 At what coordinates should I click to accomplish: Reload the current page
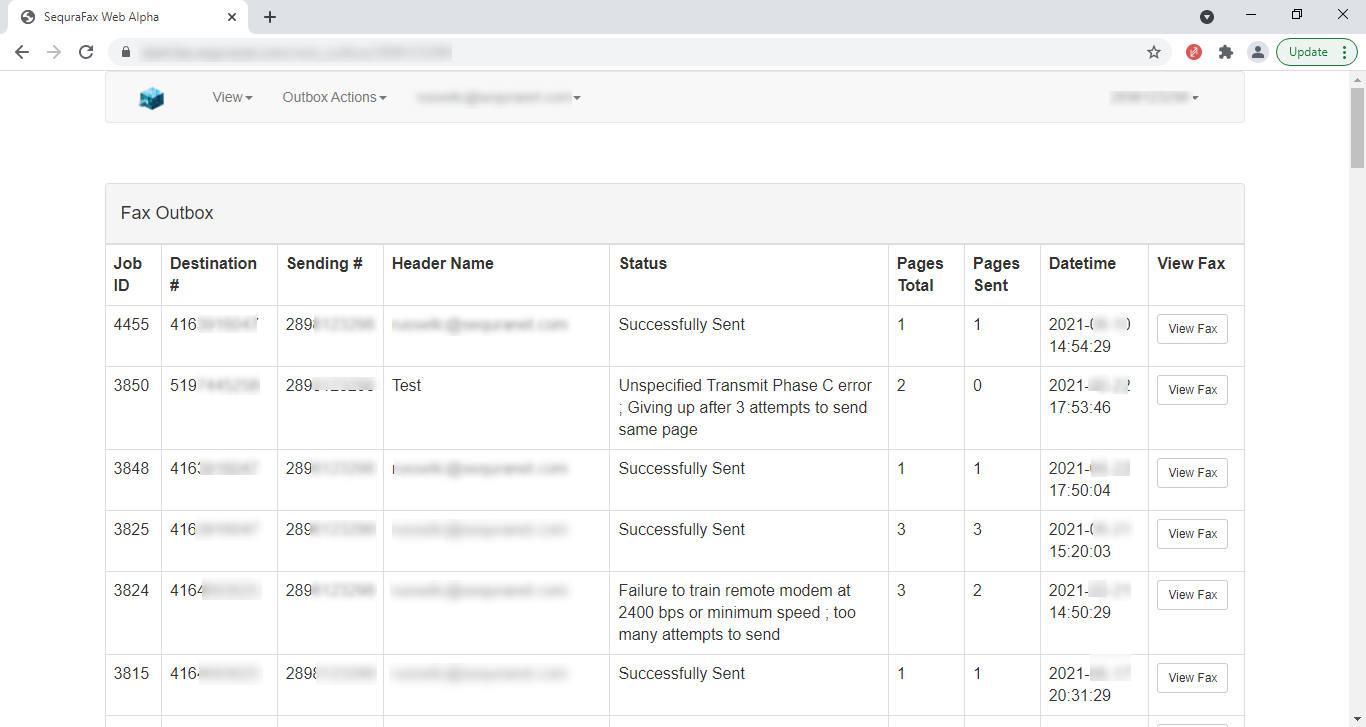click(86, 52)
